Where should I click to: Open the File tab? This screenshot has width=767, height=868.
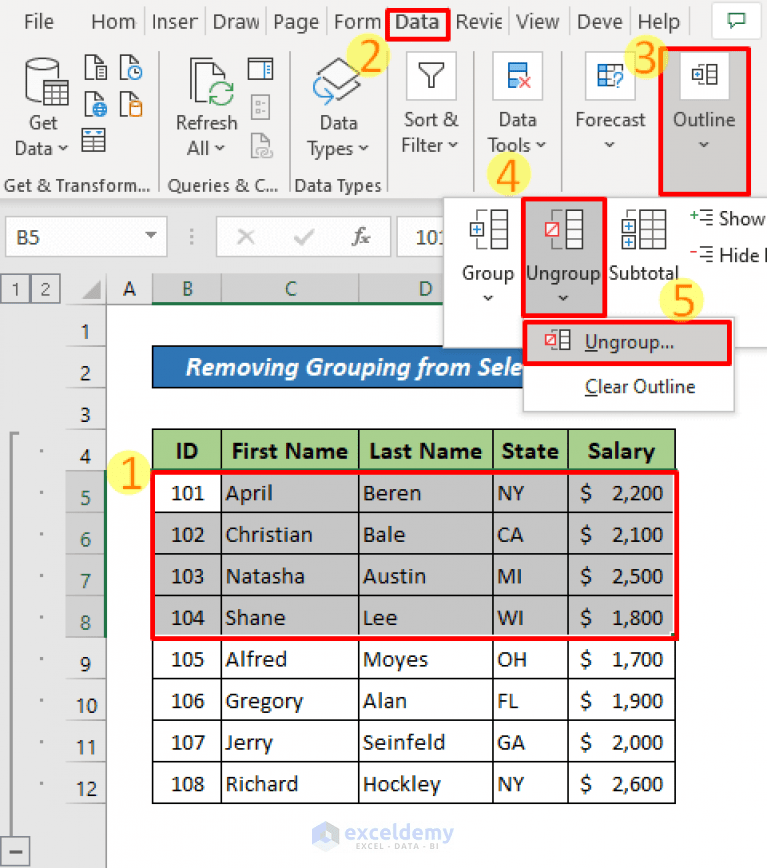click(39, 22)
